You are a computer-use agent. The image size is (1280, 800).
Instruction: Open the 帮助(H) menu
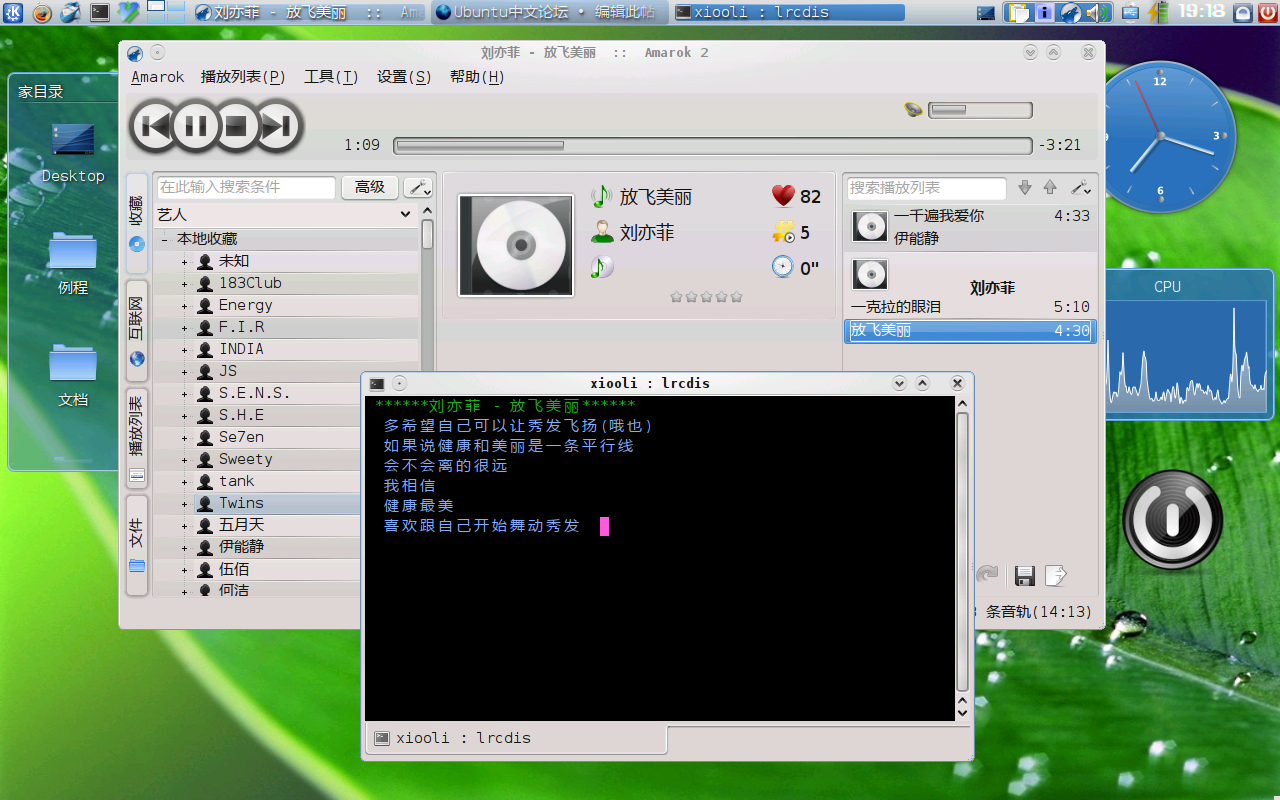(477, 77)
